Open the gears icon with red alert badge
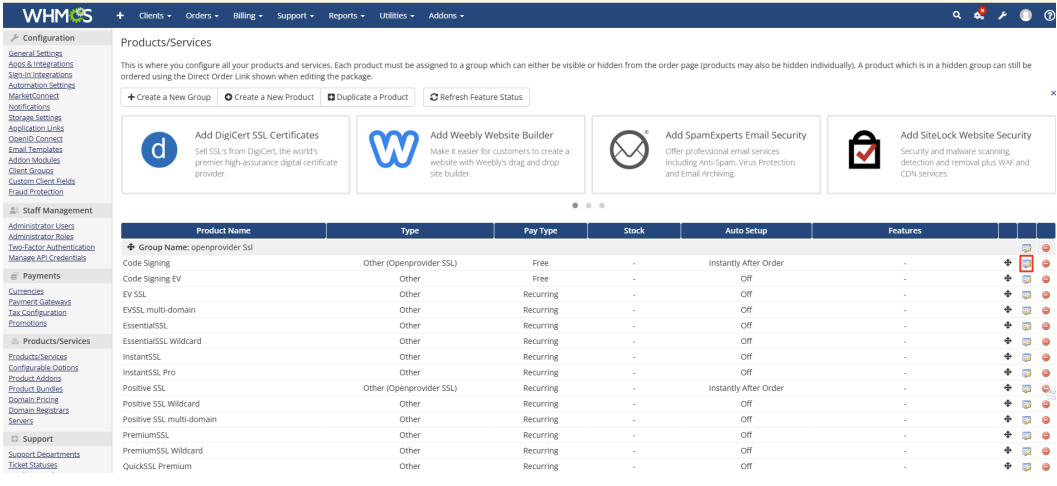 click(979, 15)
